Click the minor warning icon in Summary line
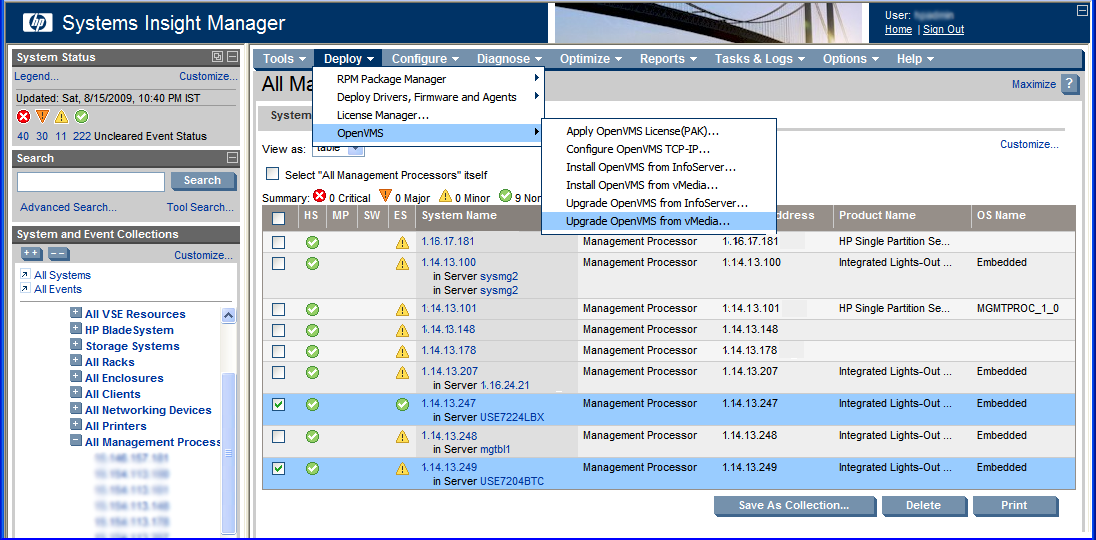Image resolution: width=1096 pixels, height=540 pixels. (x=445, y=196)
